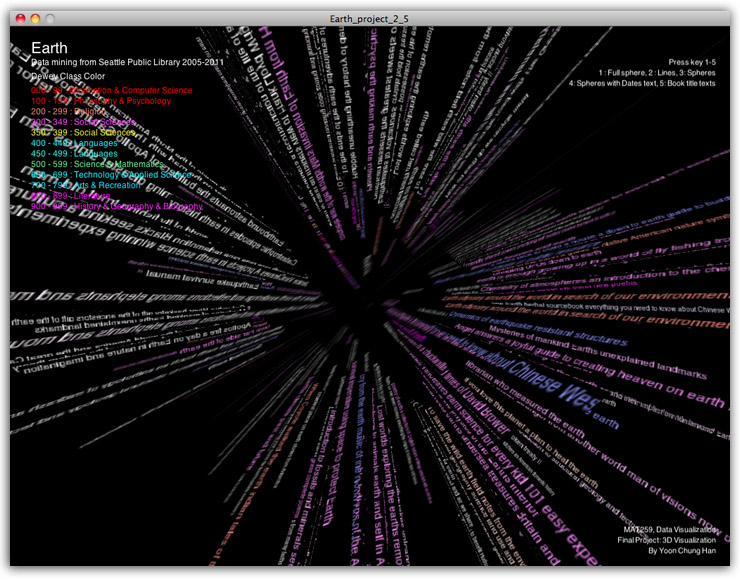Screen dimensions: 740x580
Task: Select legend row 'Philosophy & Psychology'
Action: (101, 101)
